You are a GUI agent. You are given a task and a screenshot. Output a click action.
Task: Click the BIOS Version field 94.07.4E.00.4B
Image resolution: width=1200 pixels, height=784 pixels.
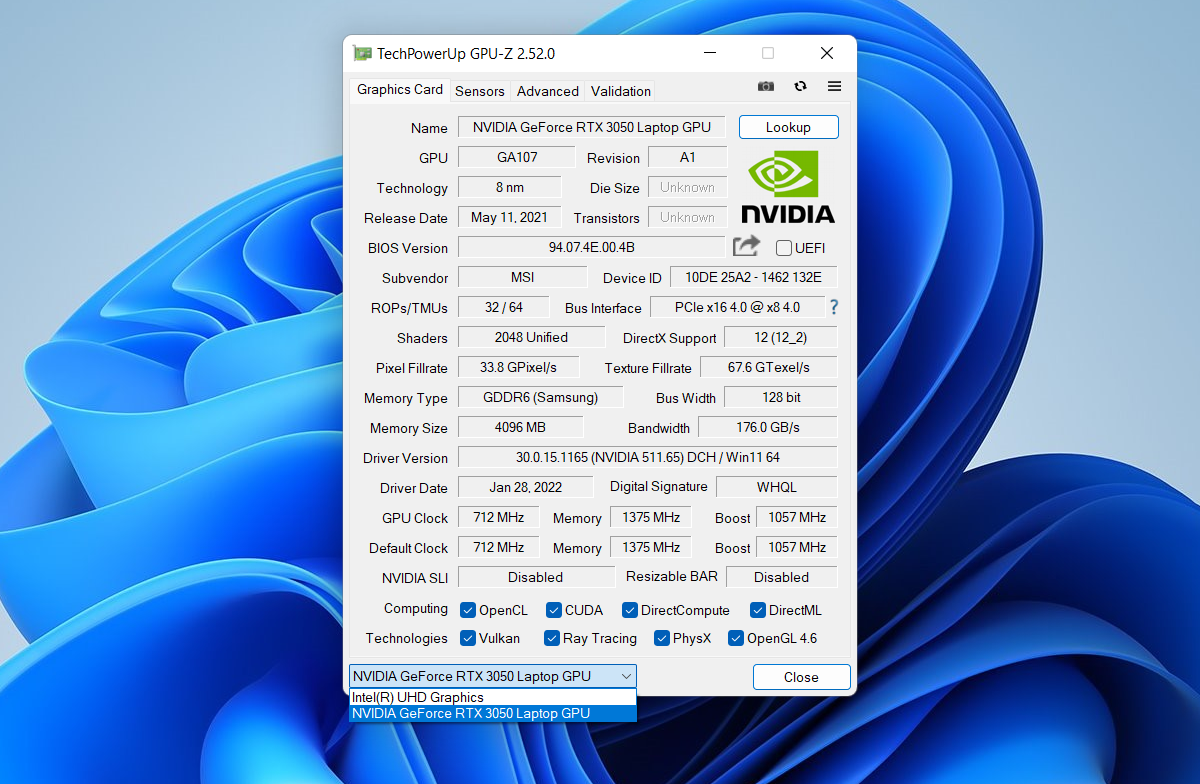point(592,247)
